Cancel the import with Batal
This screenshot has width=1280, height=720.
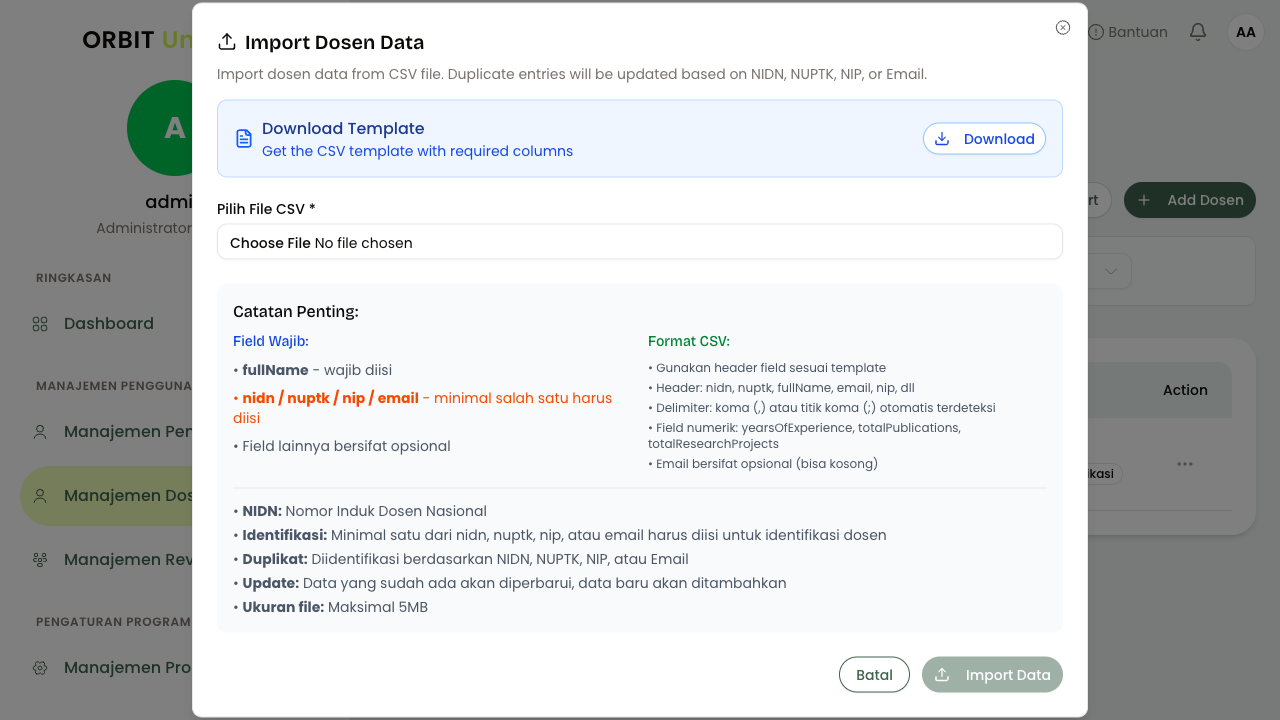tap(874, 675)
